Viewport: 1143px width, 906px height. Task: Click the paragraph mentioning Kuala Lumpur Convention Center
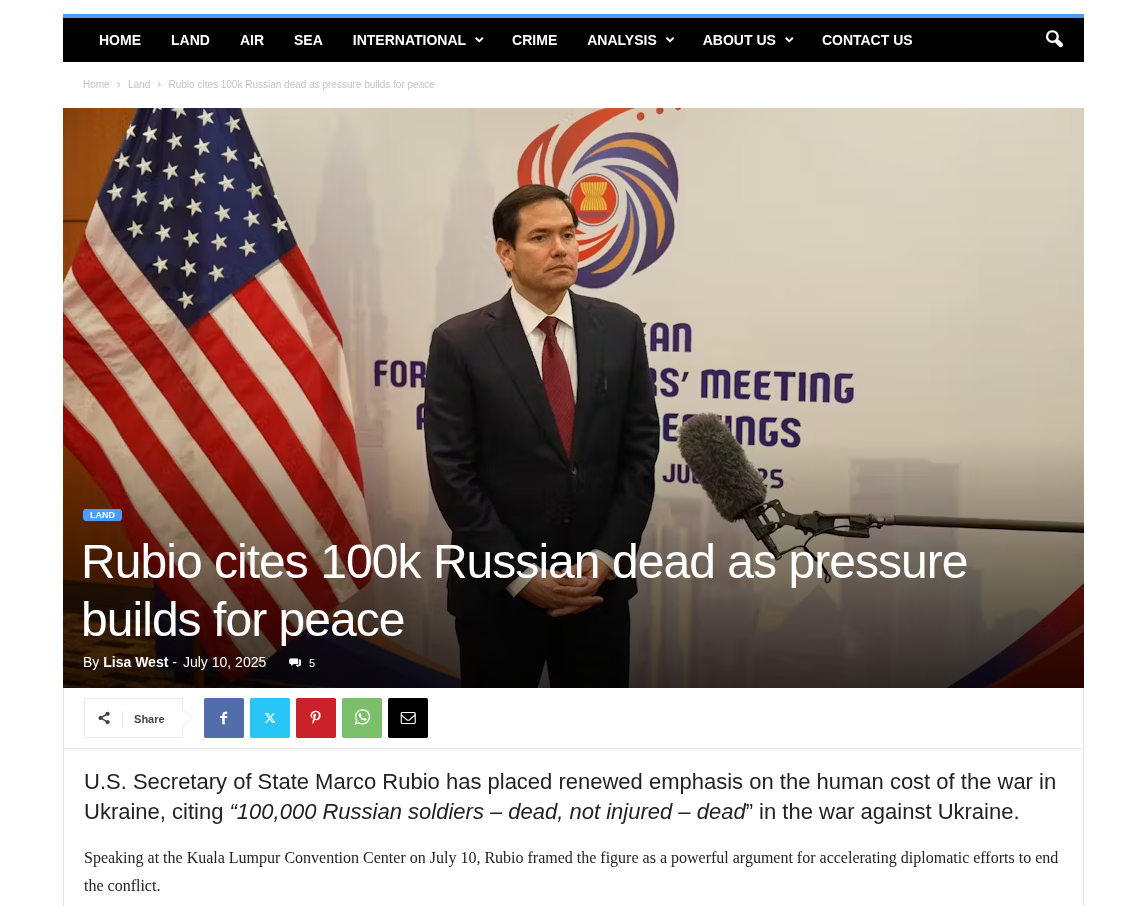(571, 872)
